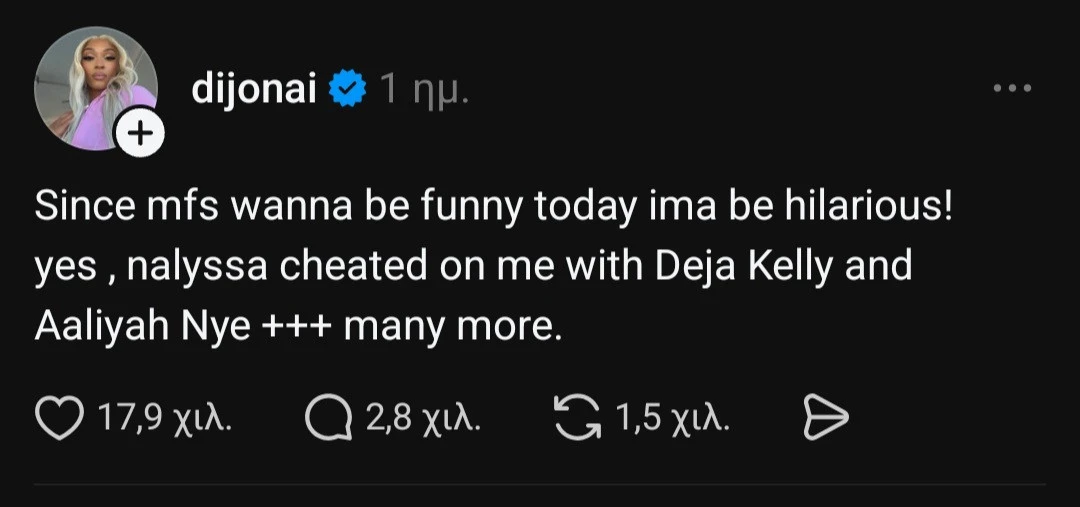Open the dijonai username link
Image resolution: width=1080 pixels, height=507 pixels.
[x=254, y=88]
